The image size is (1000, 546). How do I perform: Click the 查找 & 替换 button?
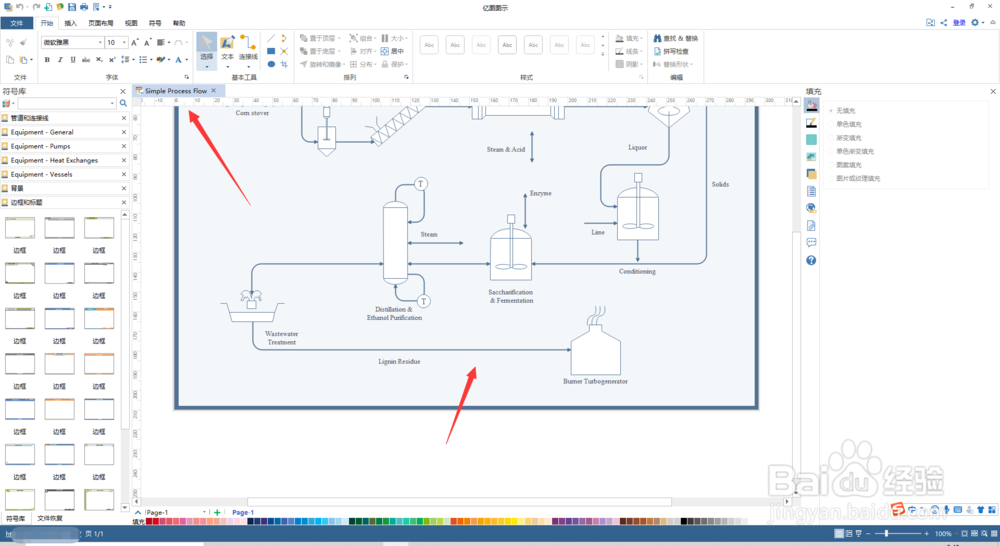tap(675, 38)
